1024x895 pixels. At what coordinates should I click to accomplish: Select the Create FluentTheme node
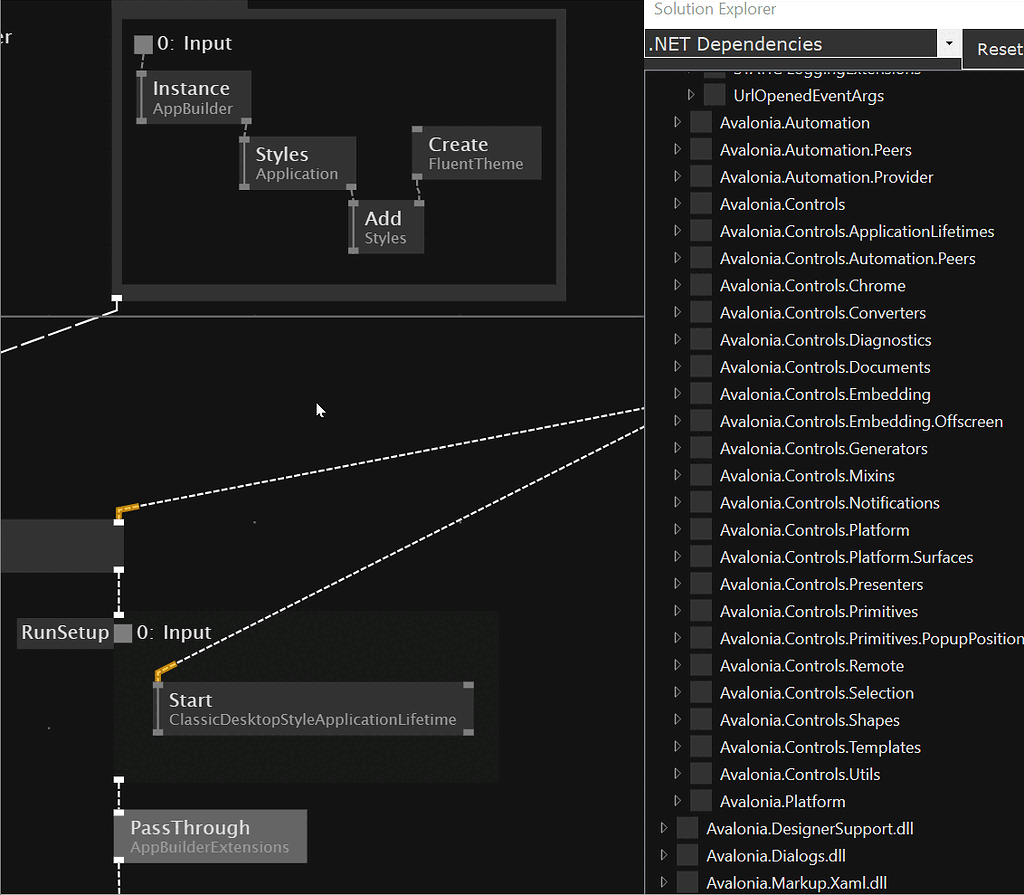pyautogui.click(x=476, y=152)
